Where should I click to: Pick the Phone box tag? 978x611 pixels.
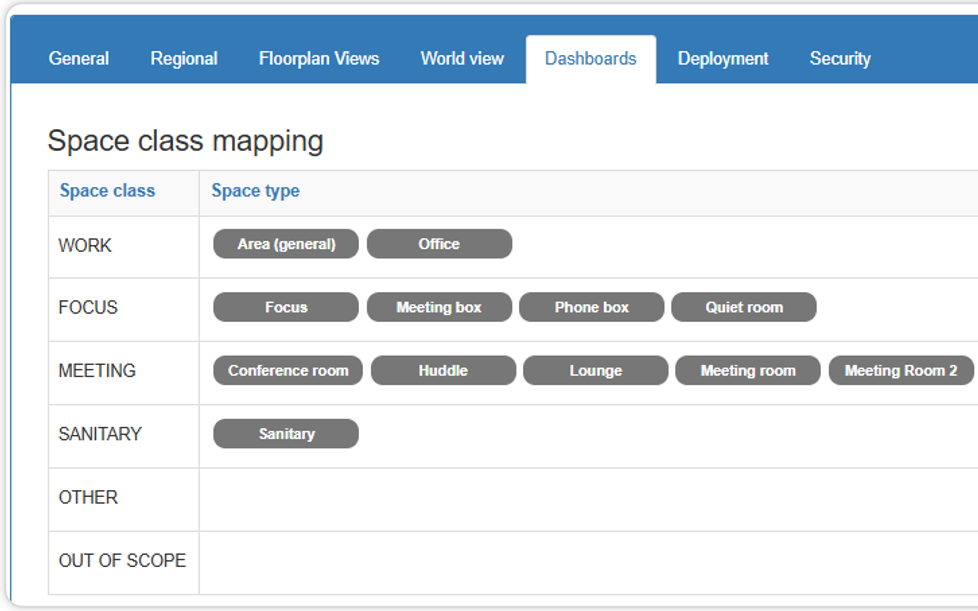(x=591, y=307)
